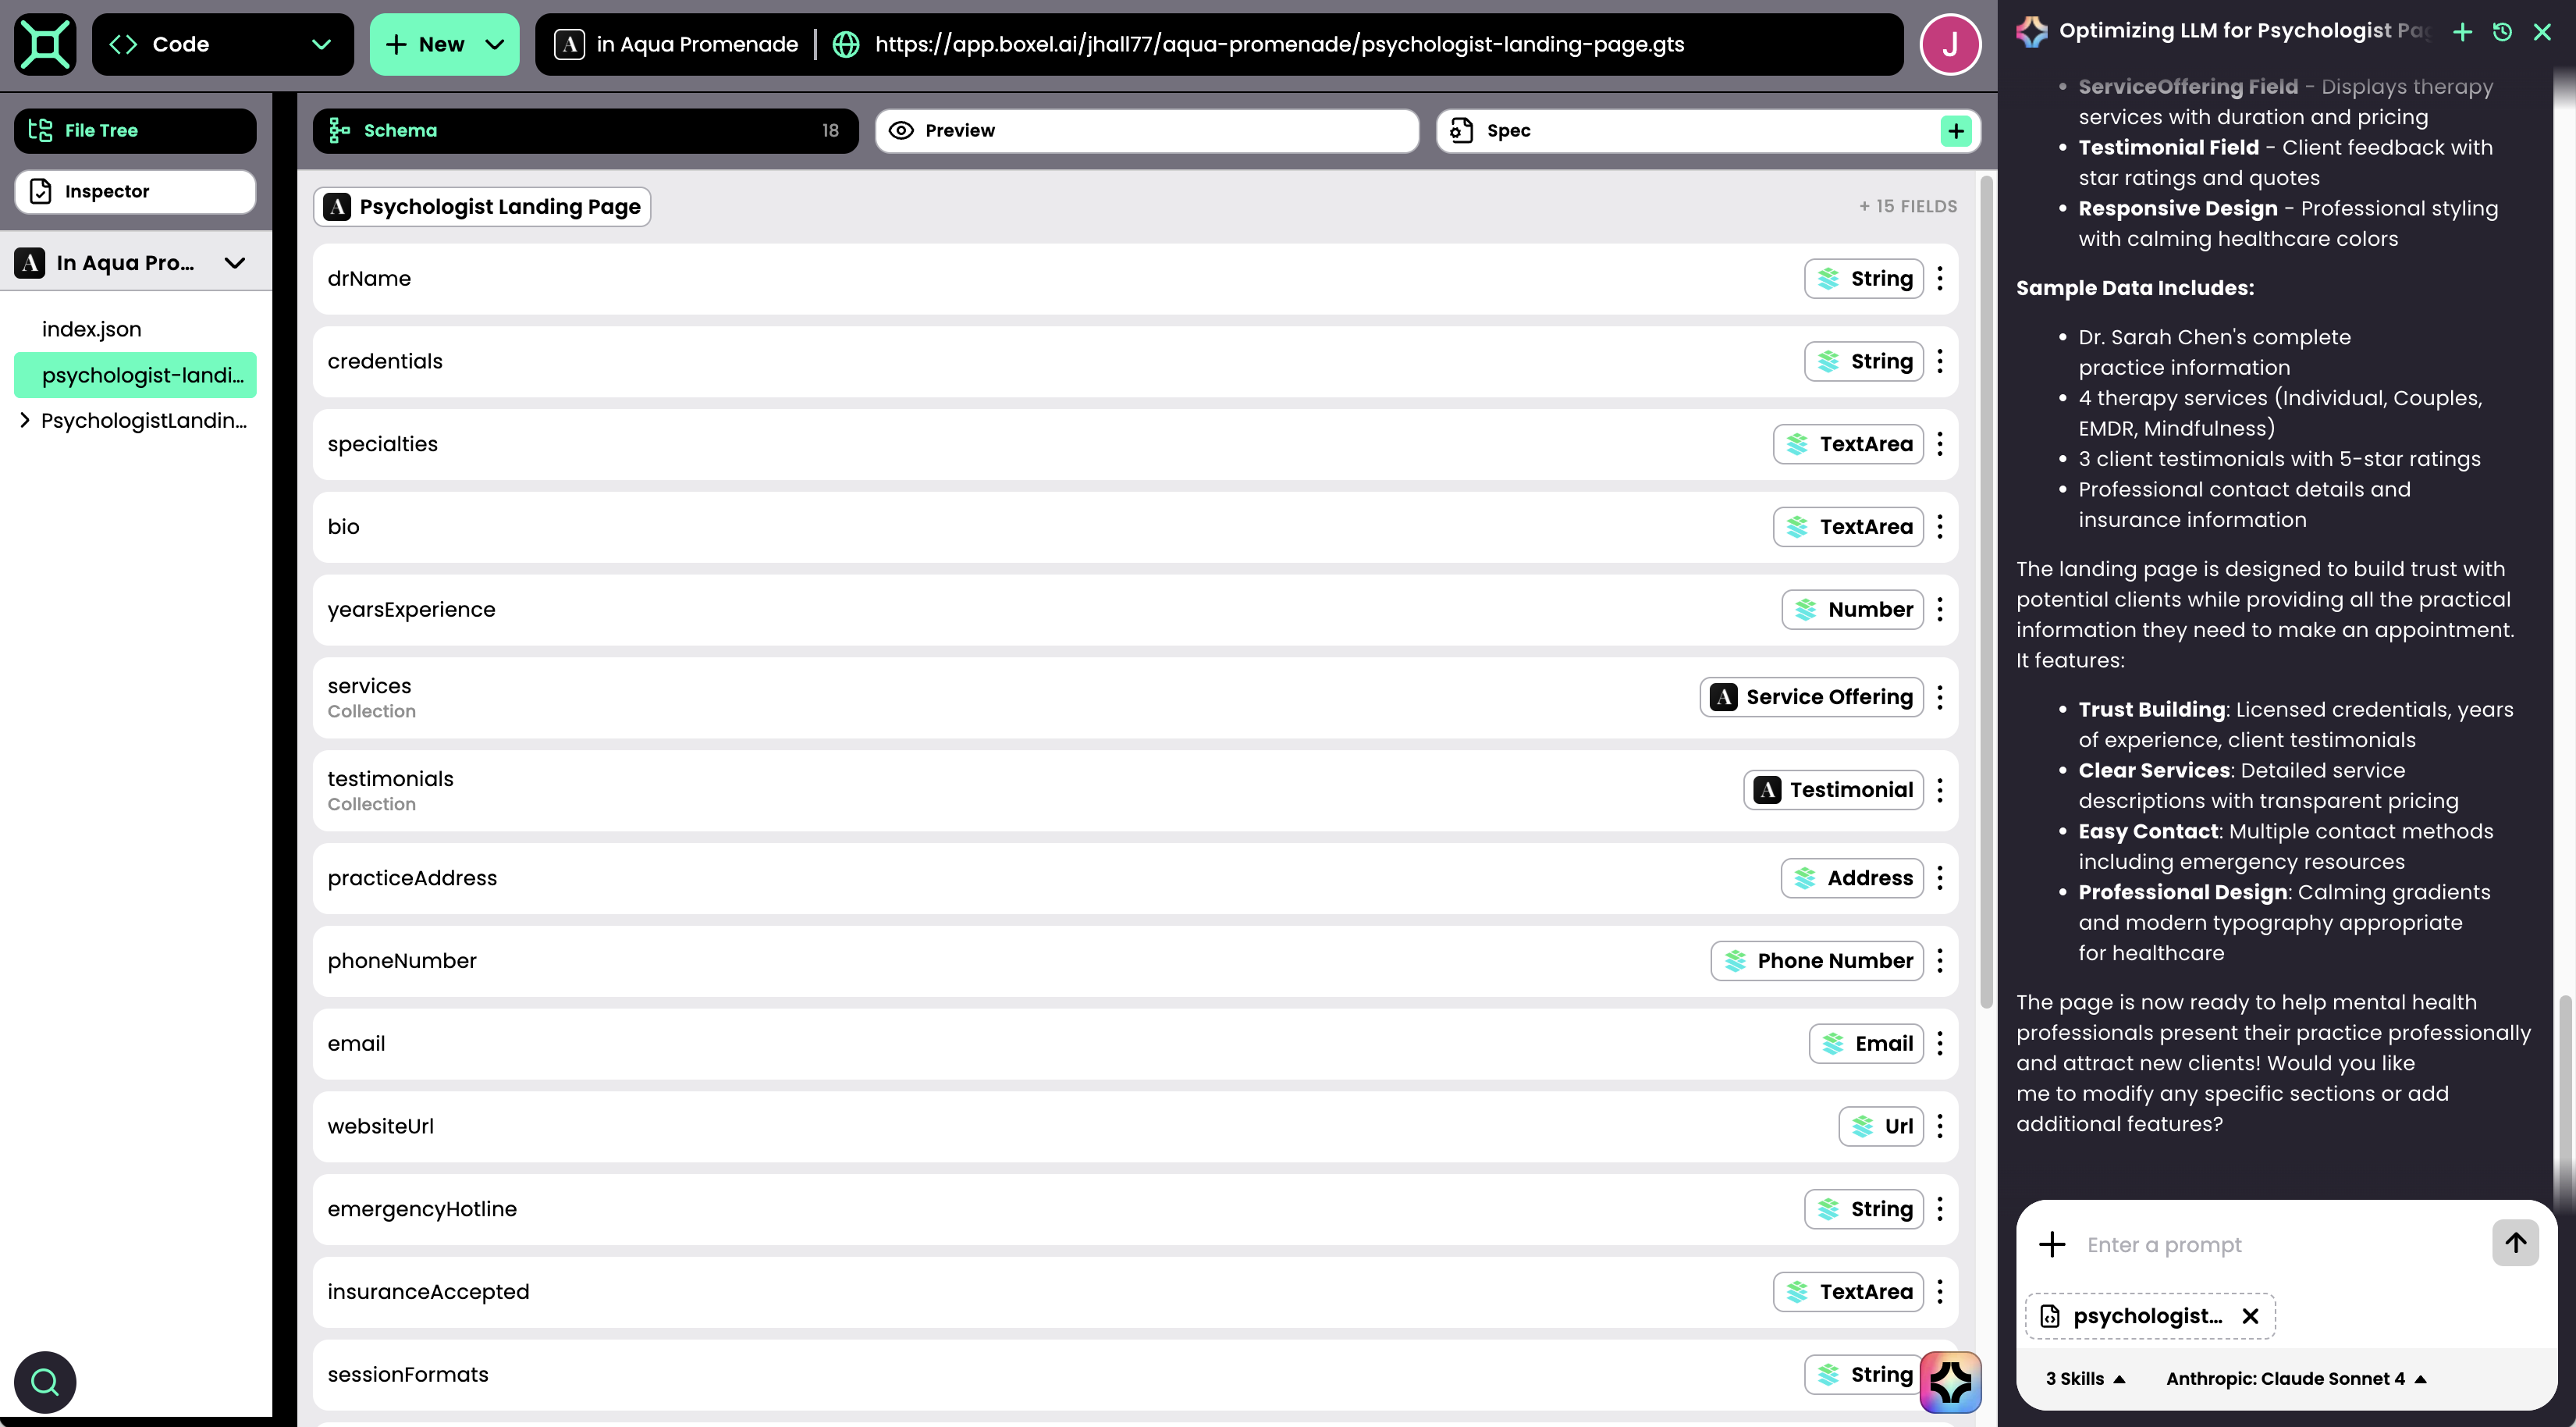Screen dimensions: 2576x1427
Task: Click the Boxel logo icon
Action: click(45, 44)
